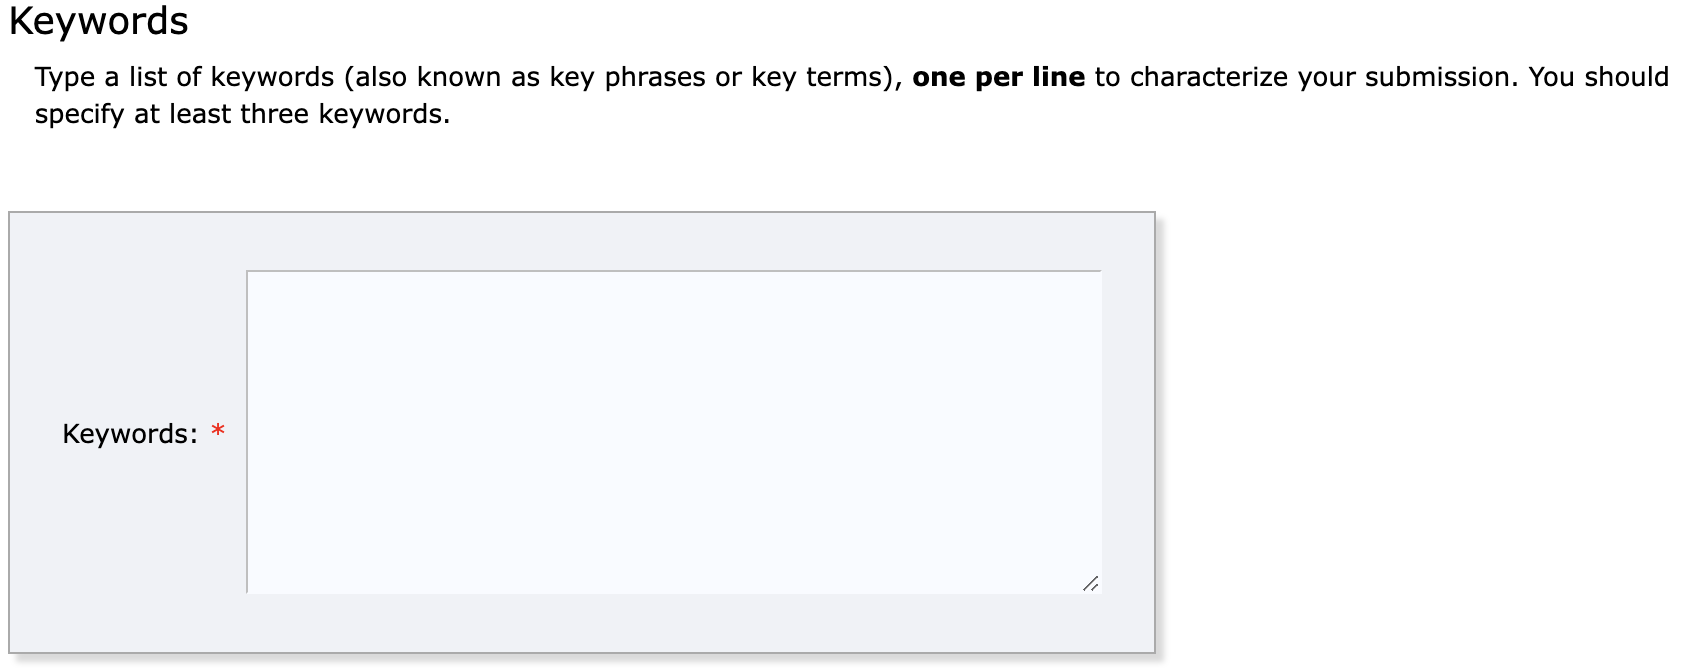Viewport: 1696px width, 668px height.
Task: Select the "Keywords:" field label
Action: coord(130,434)
